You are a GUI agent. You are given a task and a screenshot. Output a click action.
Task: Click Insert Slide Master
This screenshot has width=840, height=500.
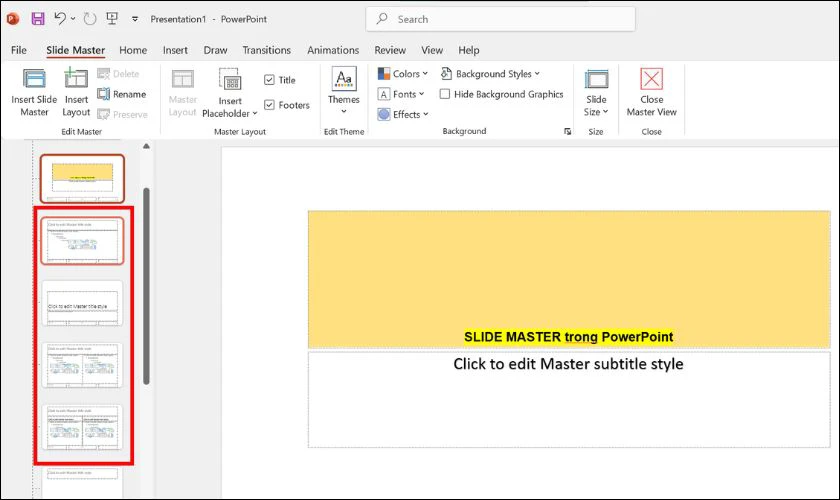click(x=34, y=93)
